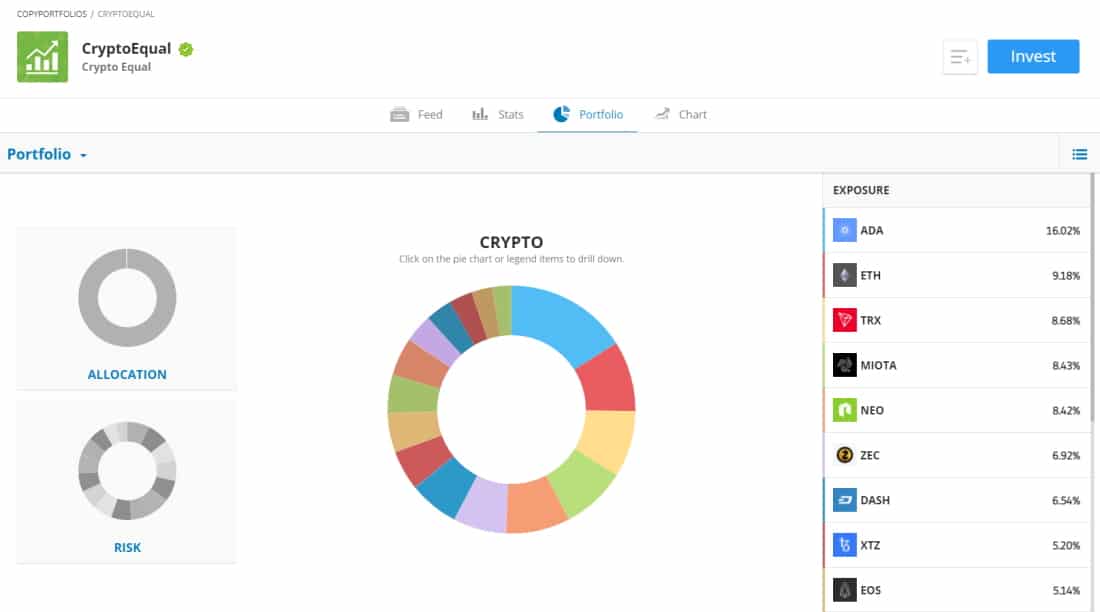Click the orange bottom pie slice
The width and height of the screenshot is (1100, 612).
click(x=536, y=505)
